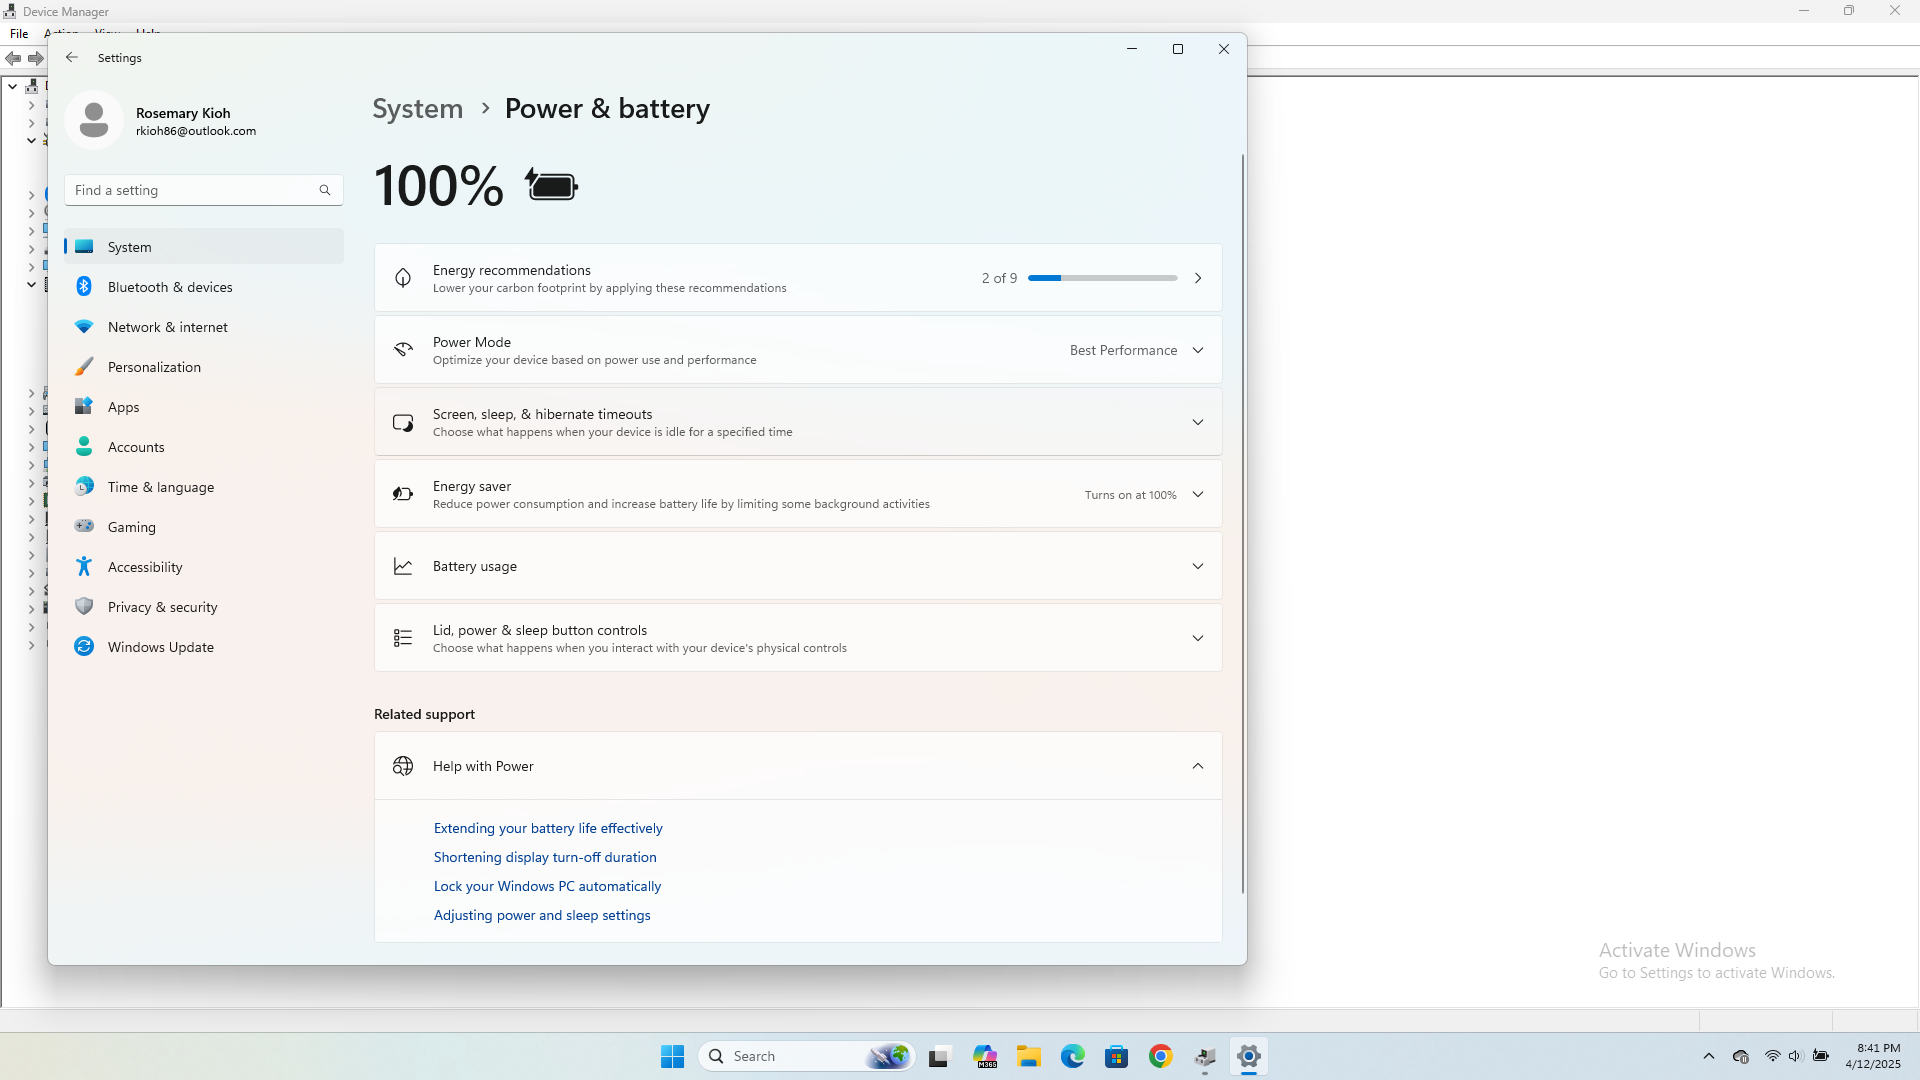Viewport: 1920px width, 1080px height.
Task: Open Bluetooth & devices settings
Action: click(204, 287)
